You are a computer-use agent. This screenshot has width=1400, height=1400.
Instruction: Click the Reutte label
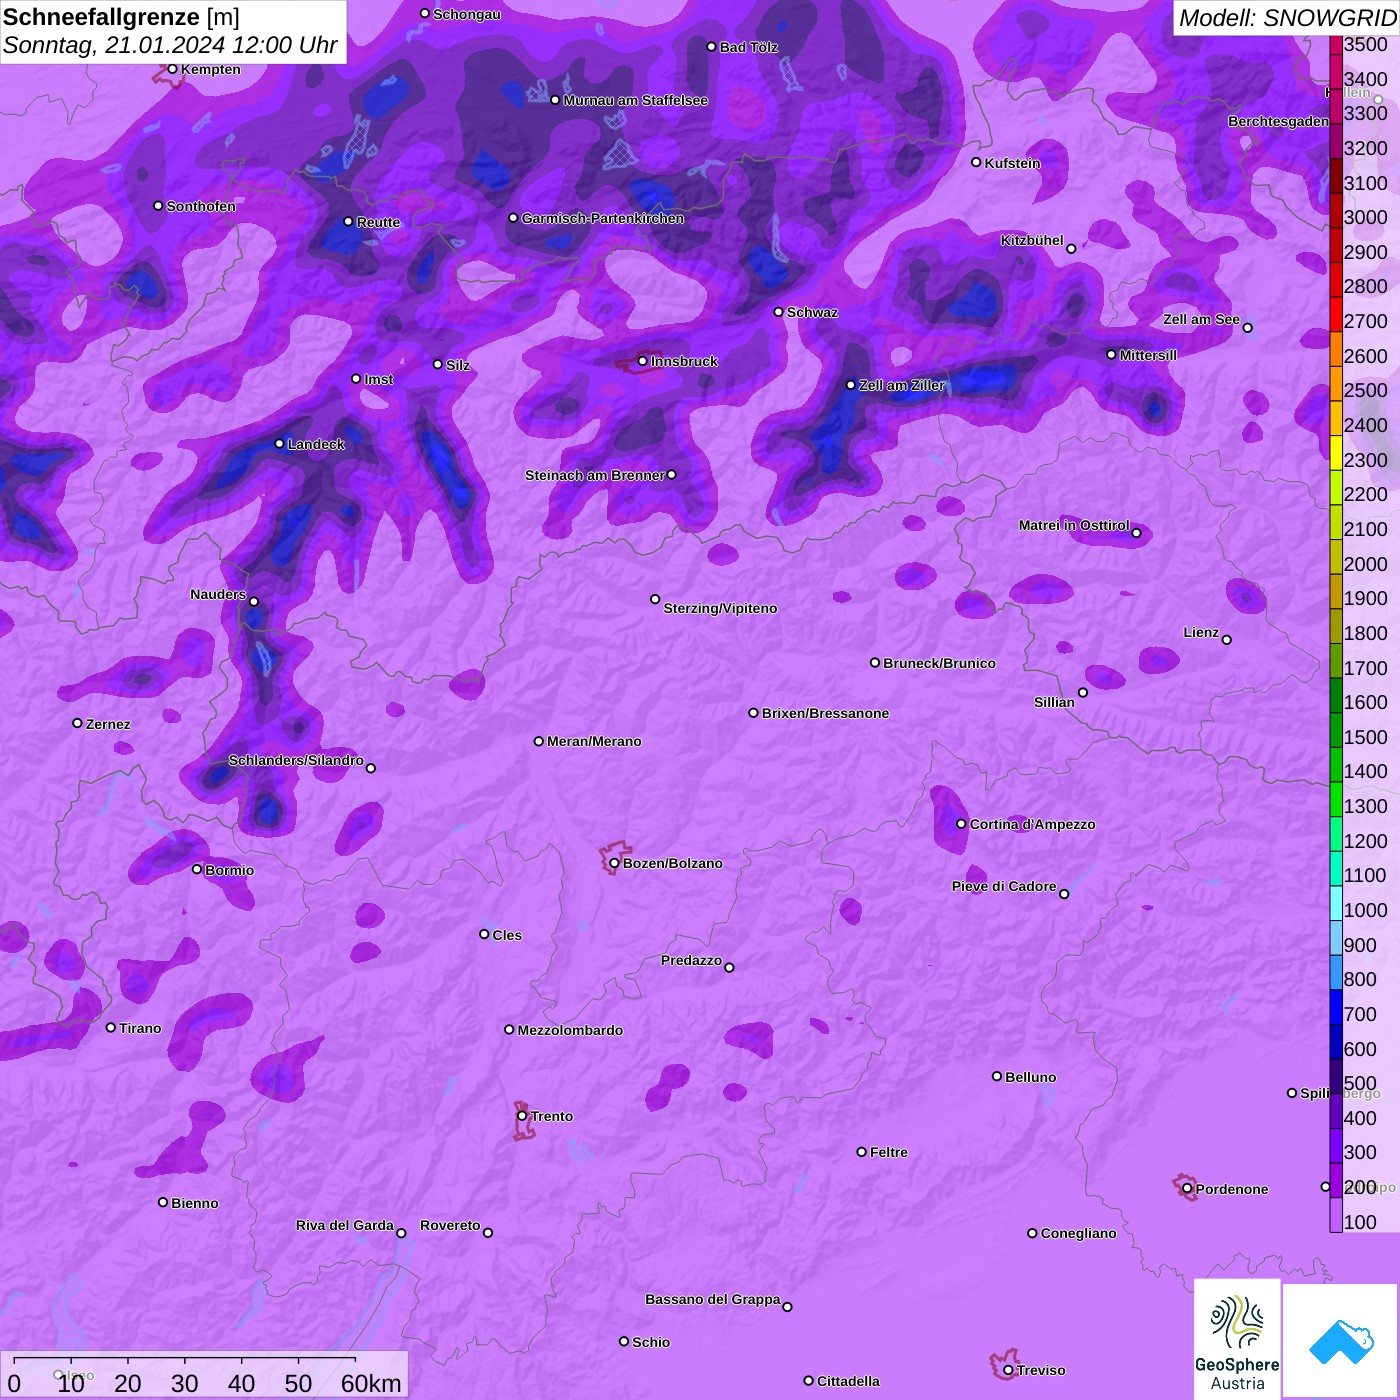(378, 222)
